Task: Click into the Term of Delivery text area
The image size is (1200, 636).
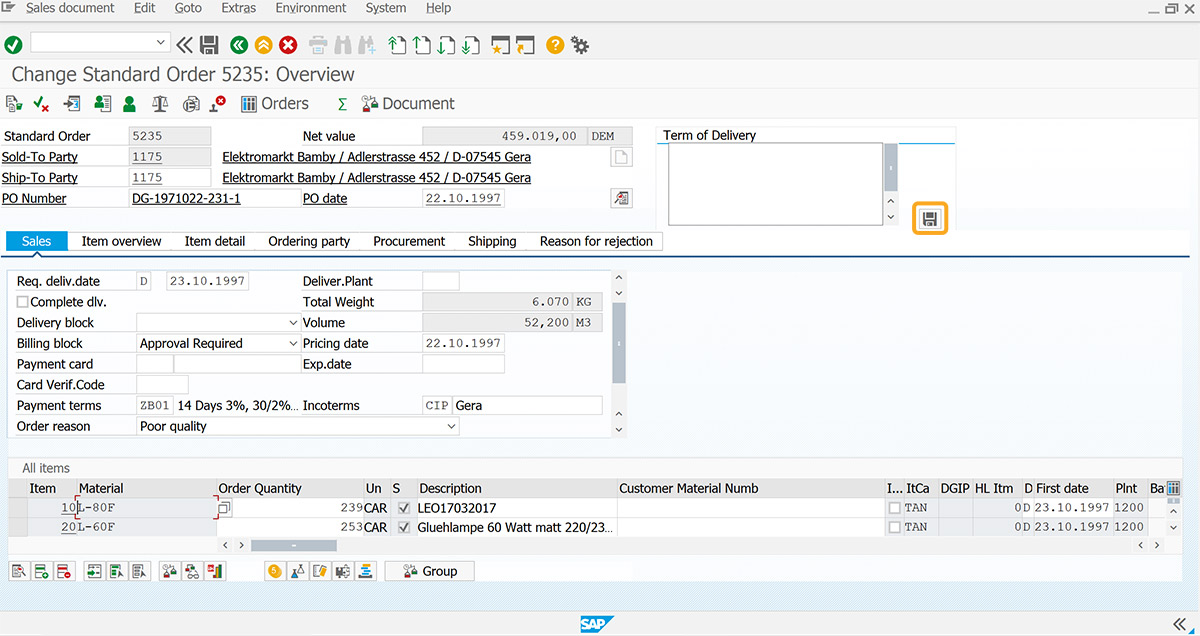Action: (775, 184)
